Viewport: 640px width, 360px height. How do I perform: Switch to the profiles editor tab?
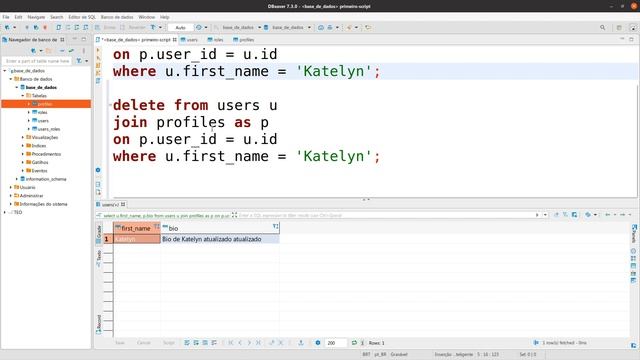click(x=244, y=40)
